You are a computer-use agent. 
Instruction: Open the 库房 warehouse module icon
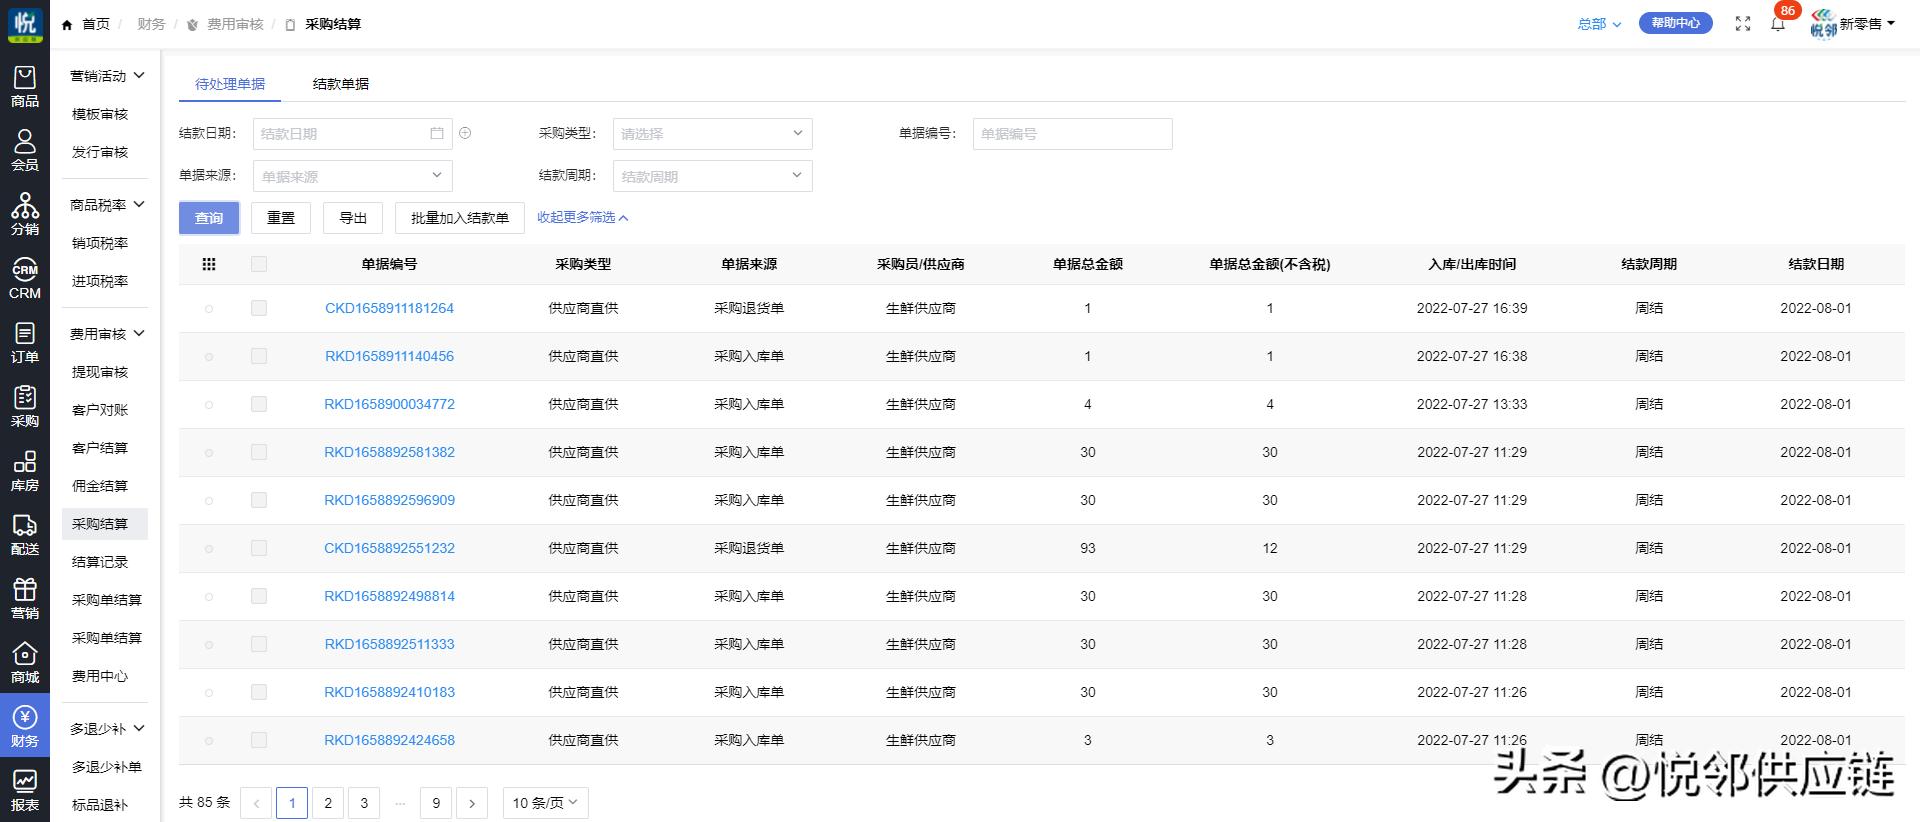pyautogui.click(x=25, y=470)
